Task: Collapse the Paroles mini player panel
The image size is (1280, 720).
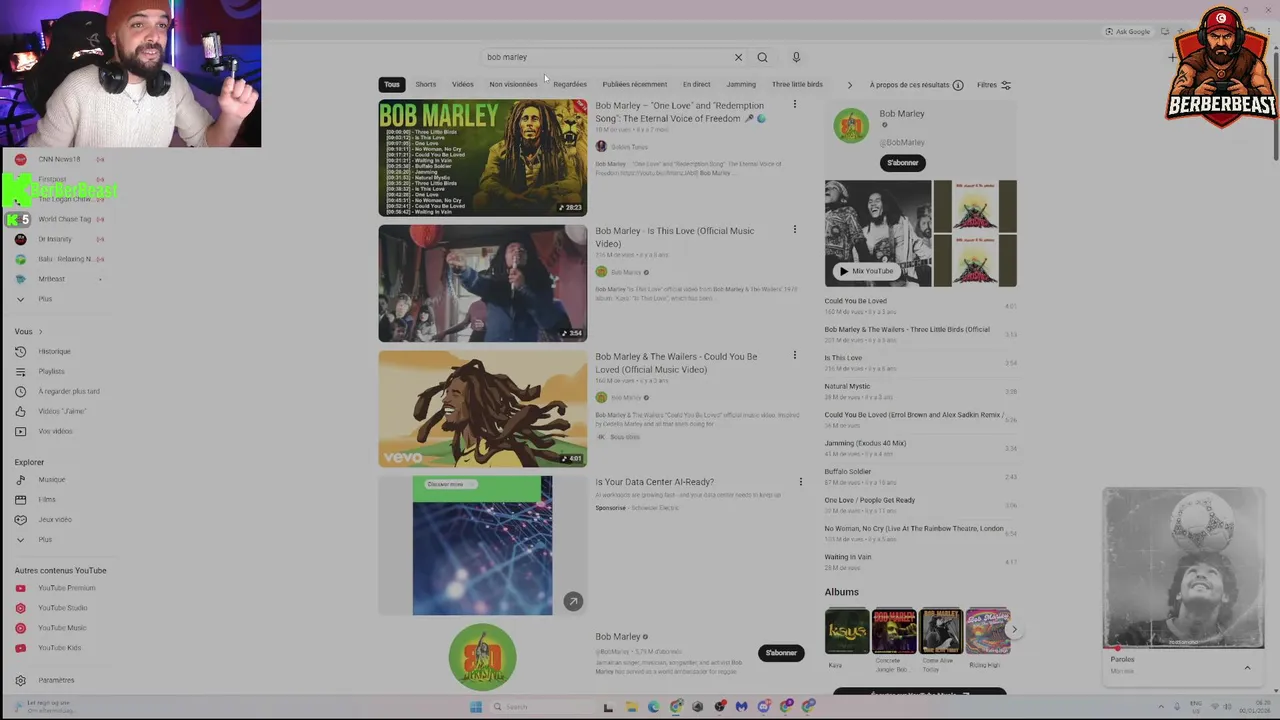Action: pos(1247,667)
